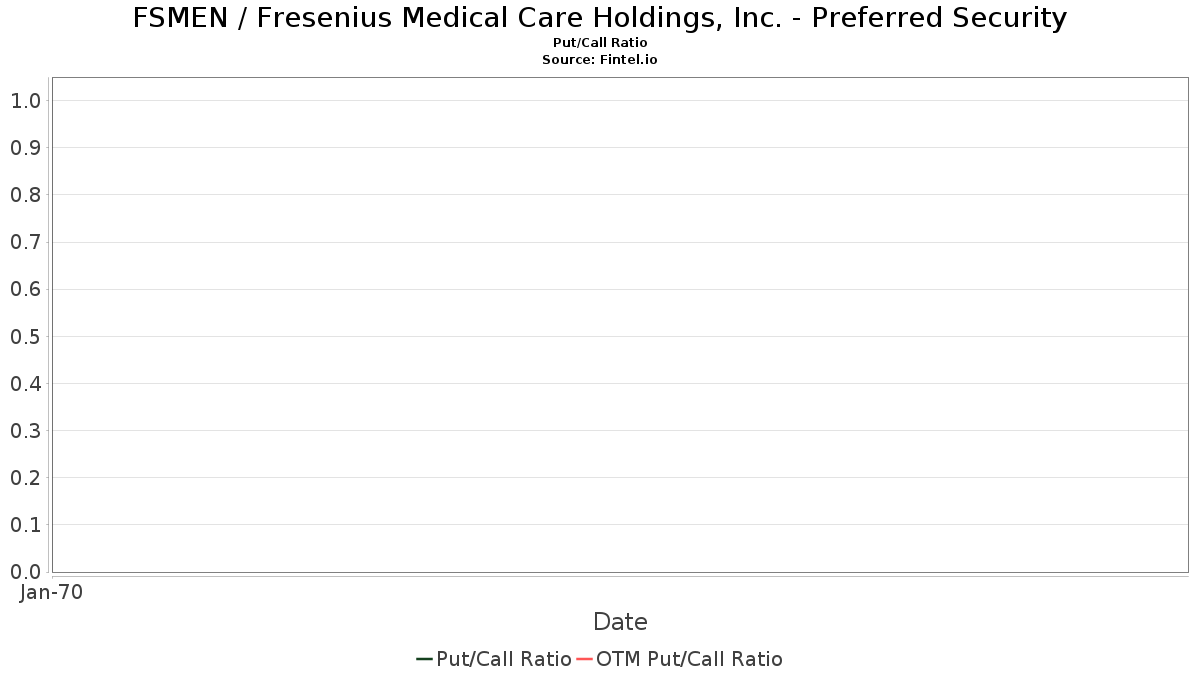Click the Jan-70 x-axis tick label
The height and width of the screenshot is (675, 1200).
pos(51,592)
